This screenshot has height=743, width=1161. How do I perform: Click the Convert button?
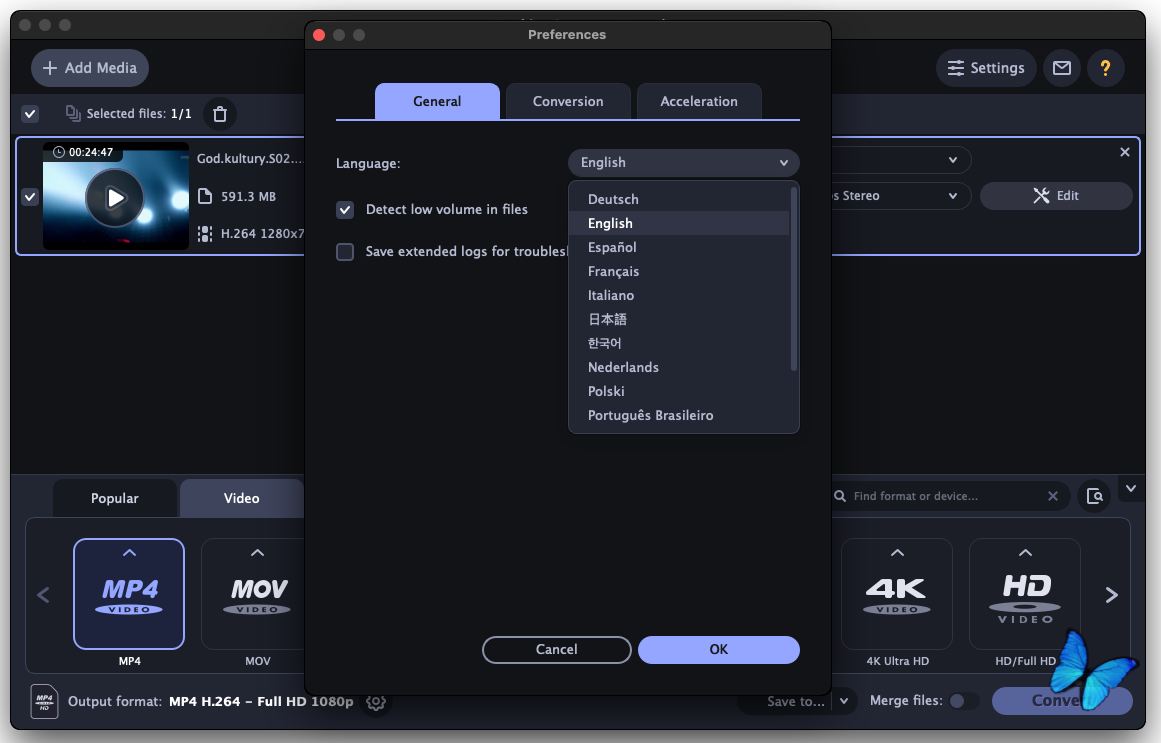(x=1062, y=701)
